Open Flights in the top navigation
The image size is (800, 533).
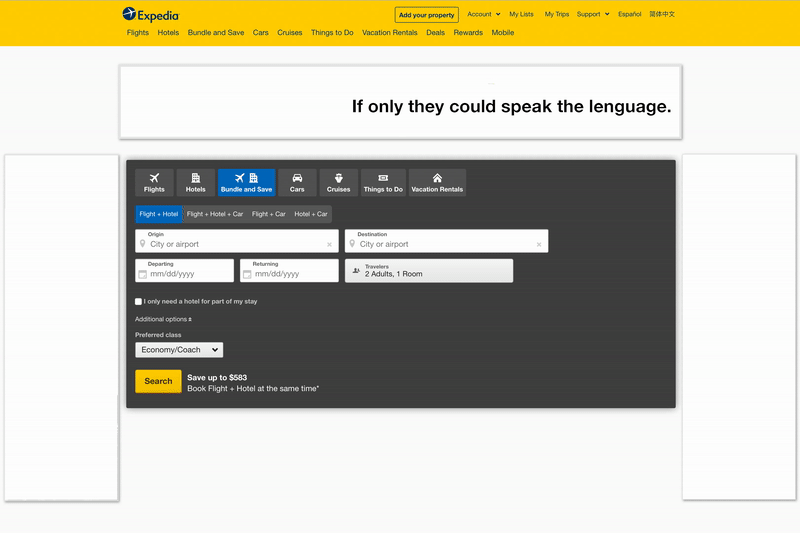[x=138, y=33]
